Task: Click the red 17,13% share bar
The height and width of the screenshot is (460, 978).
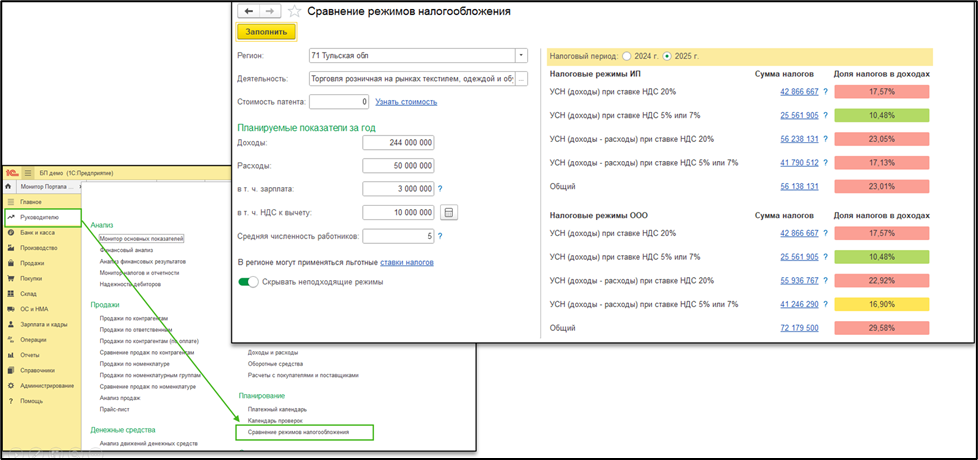Action: point(882,163)
